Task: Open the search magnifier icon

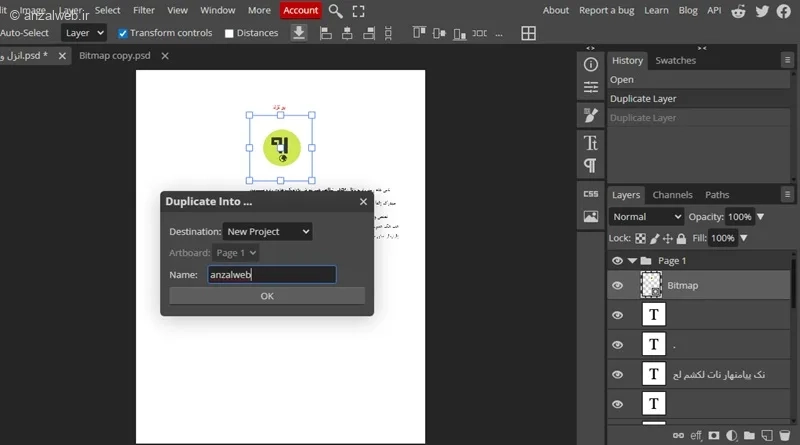Action: (335, 11)
